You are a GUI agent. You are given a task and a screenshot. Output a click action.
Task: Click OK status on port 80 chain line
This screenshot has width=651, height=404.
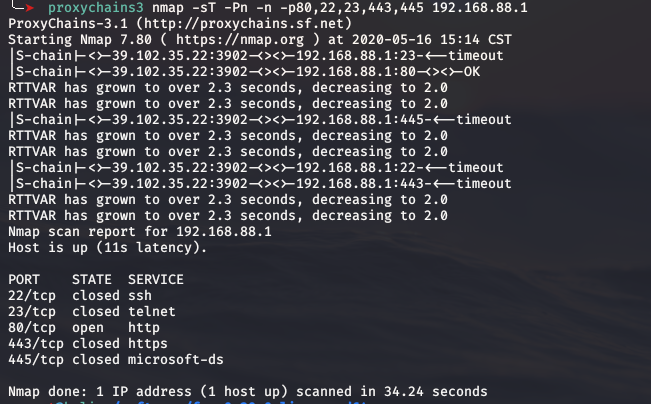471,71
